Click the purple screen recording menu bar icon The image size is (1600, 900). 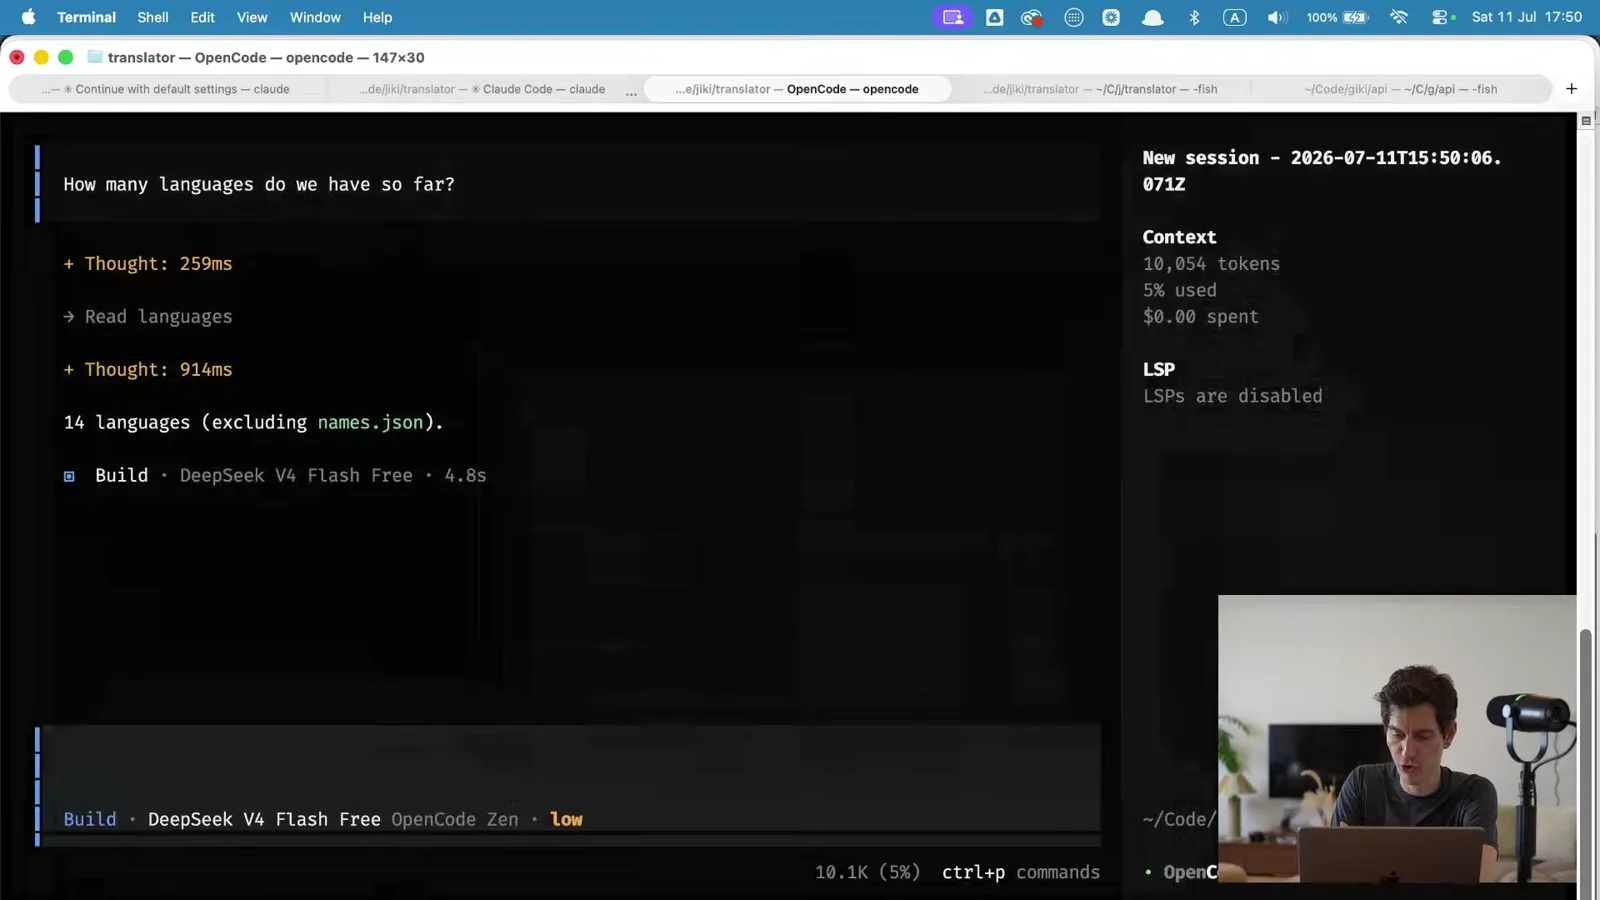pos(953,17)
